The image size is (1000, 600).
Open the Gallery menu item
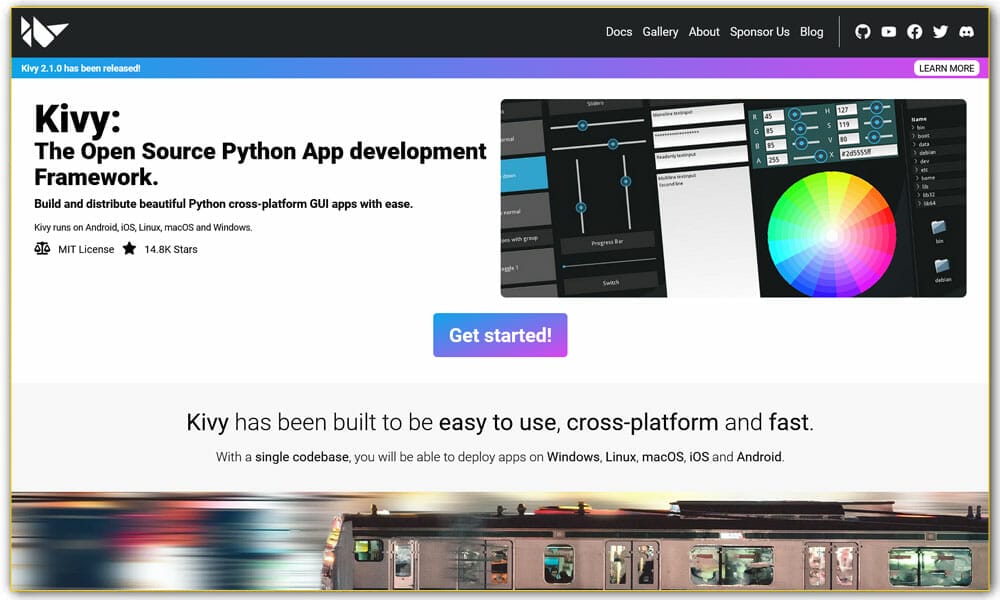click(x=660, y=31)
